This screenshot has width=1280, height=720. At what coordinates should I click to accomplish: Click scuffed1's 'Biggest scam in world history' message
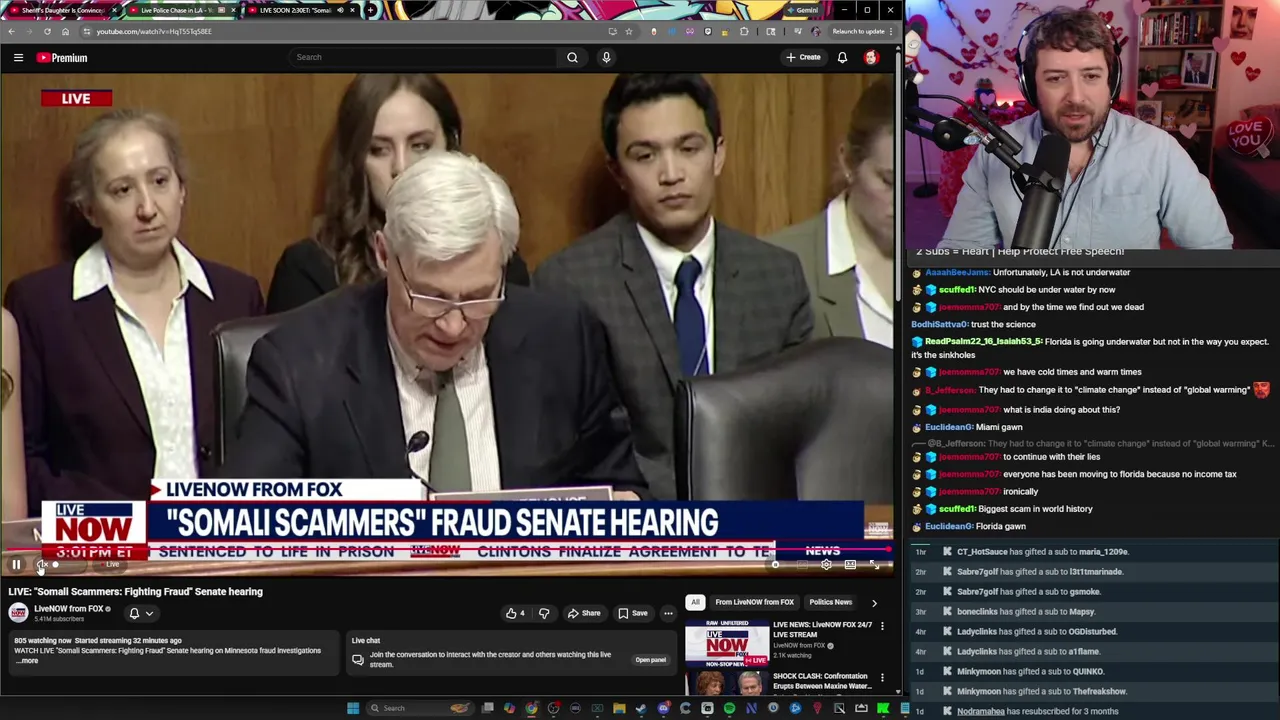click(1004, 509)
